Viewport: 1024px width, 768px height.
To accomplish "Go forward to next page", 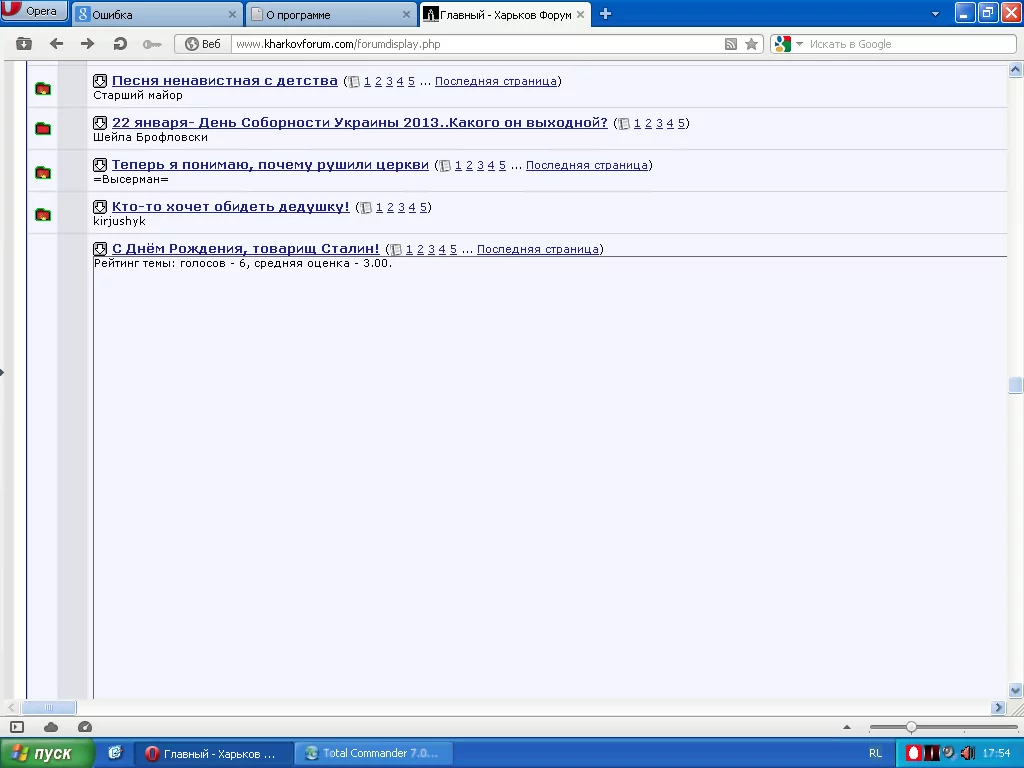I will coord(87,44).
